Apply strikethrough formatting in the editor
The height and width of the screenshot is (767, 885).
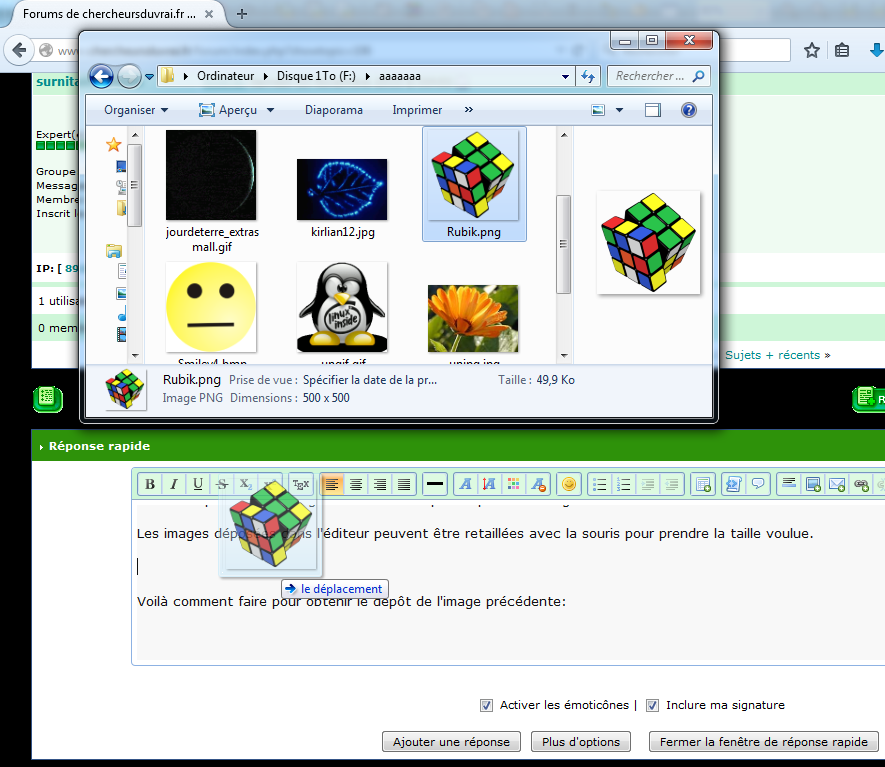tap(222, 484)
